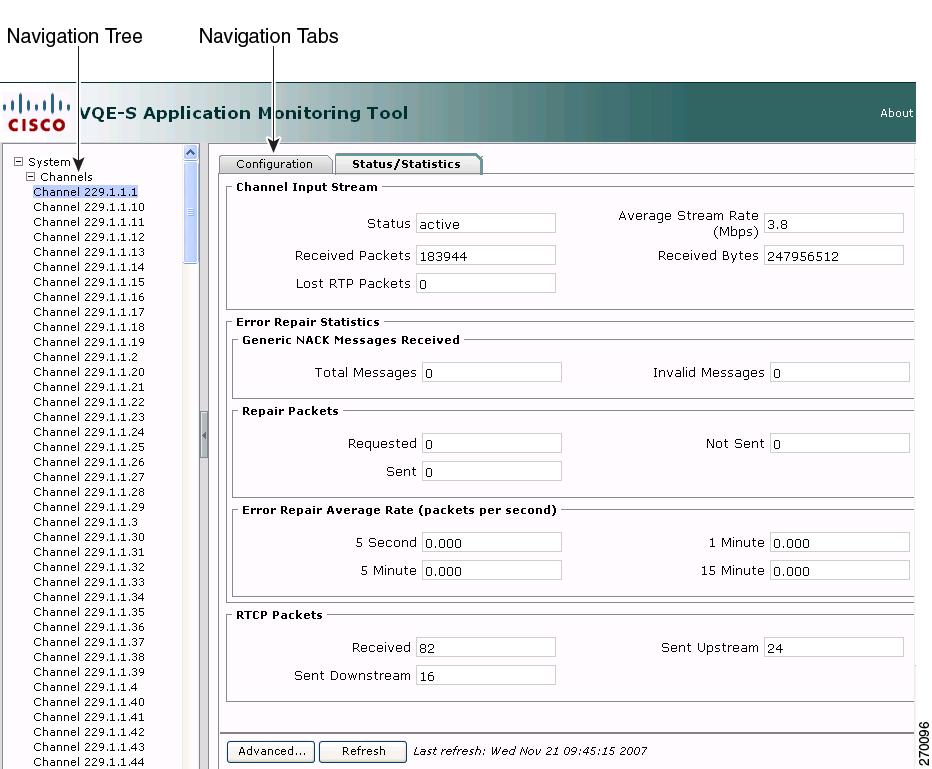Viewport: 932px width, 769px height.
Task: Click the Total Messages field
Action: coord(492,373)
